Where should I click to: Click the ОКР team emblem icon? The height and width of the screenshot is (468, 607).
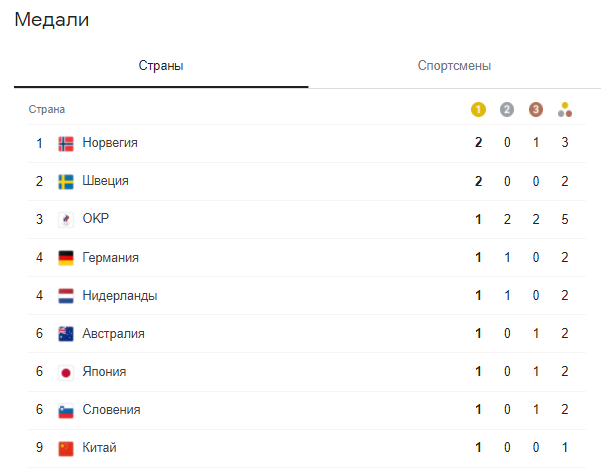tap(66, 219)
